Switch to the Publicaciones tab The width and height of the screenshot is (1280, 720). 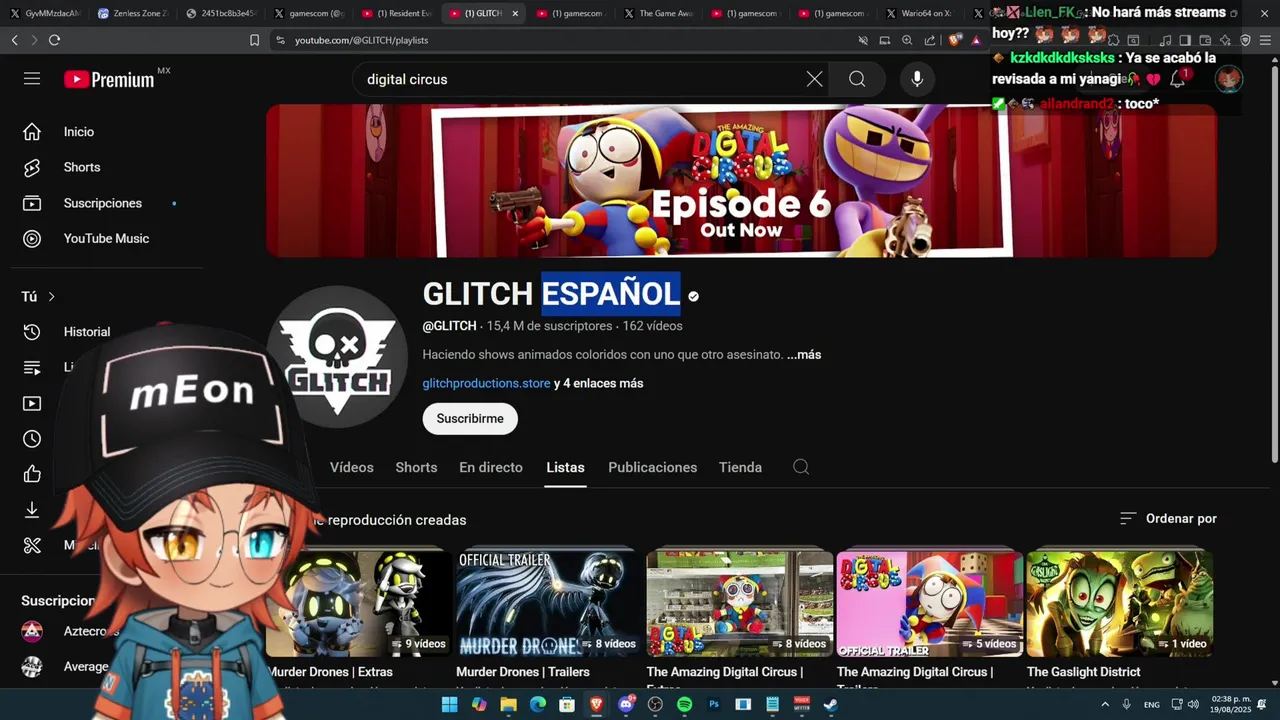(x=653, y=467)
